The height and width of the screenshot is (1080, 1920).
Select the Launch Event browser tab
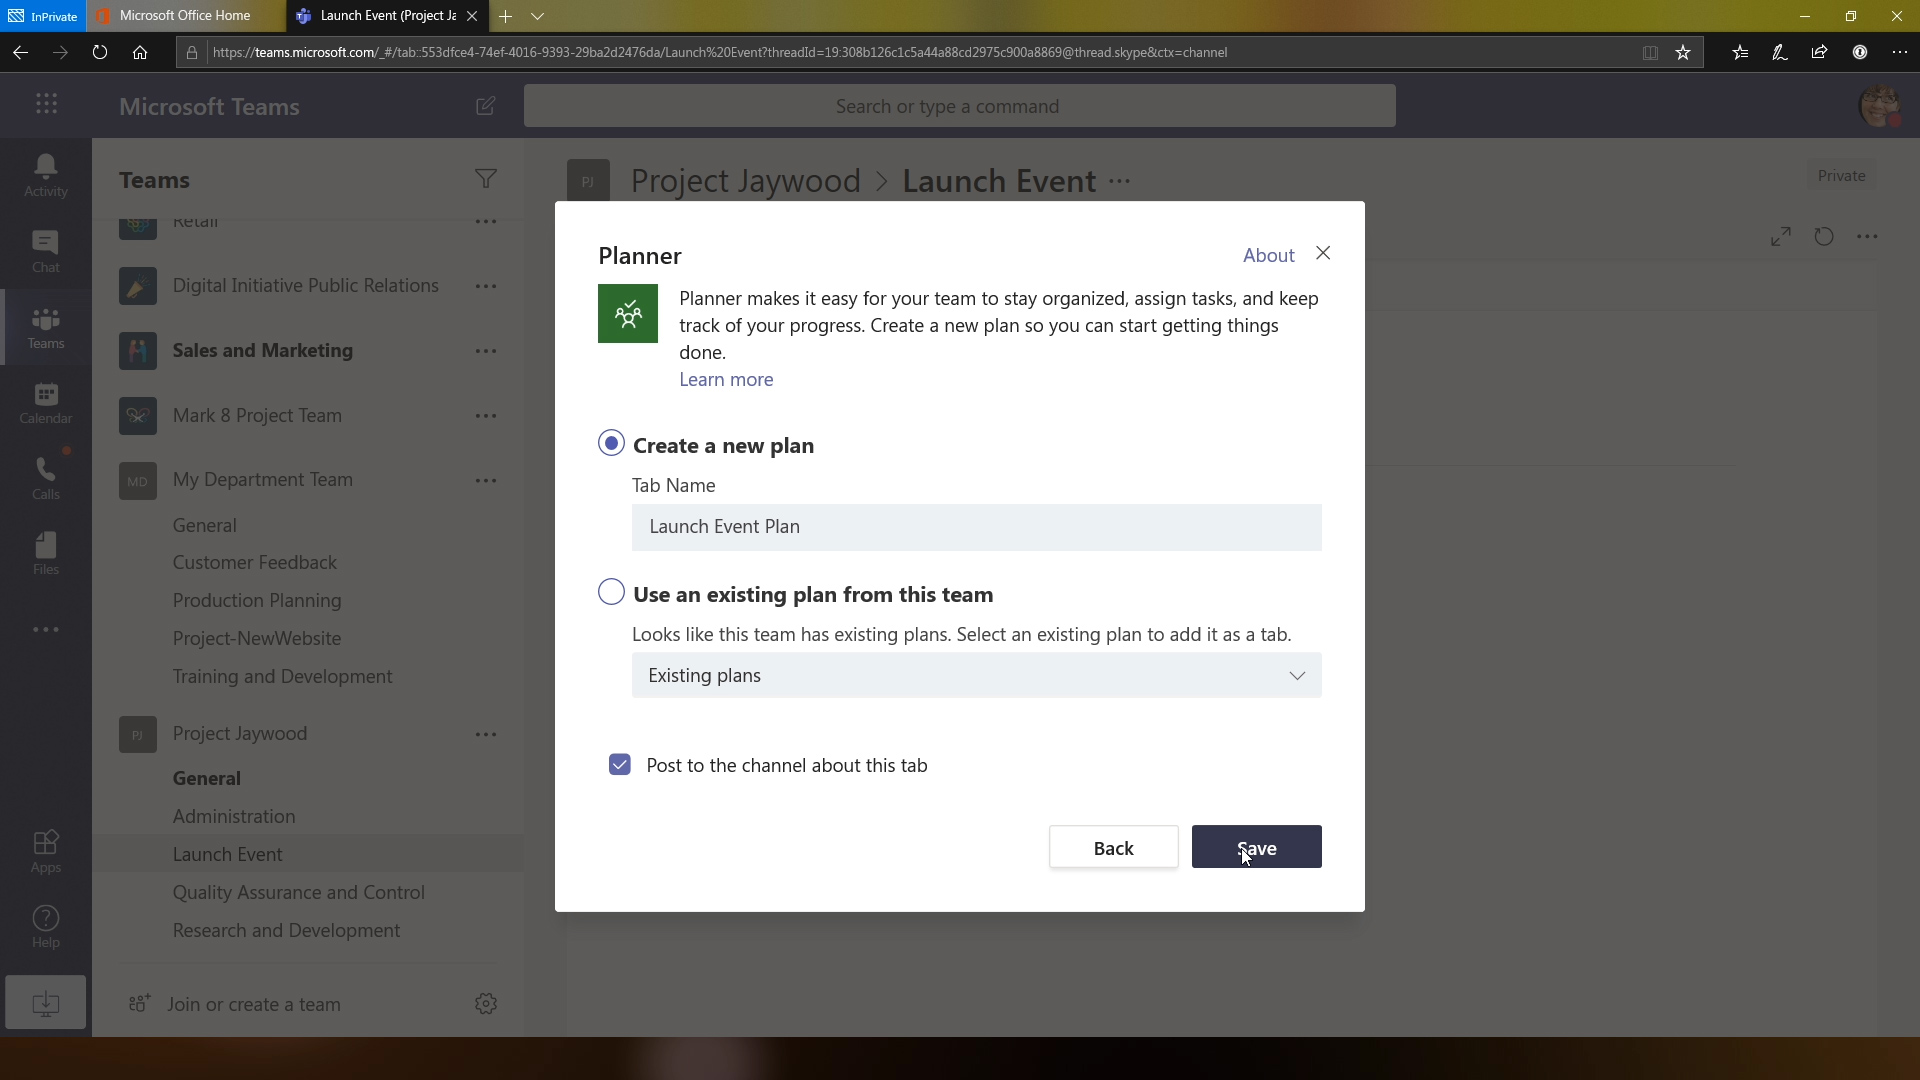(x=386, y=16)
